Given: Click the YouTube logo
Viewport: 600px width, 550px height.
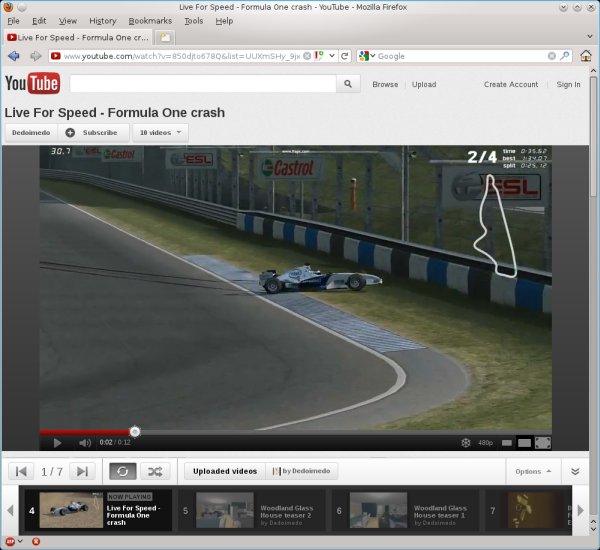Looking at the screenshot, I should click(x=32, y=84).
